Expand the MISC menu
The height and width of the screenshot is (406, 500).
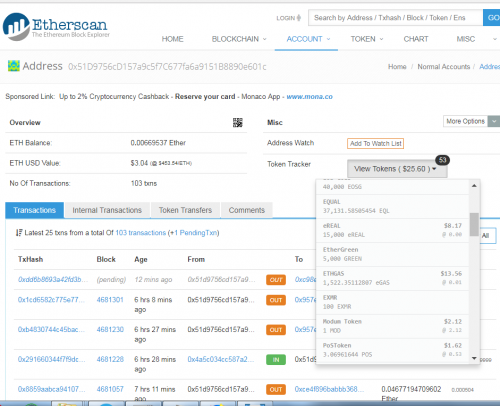coord(476,39)
